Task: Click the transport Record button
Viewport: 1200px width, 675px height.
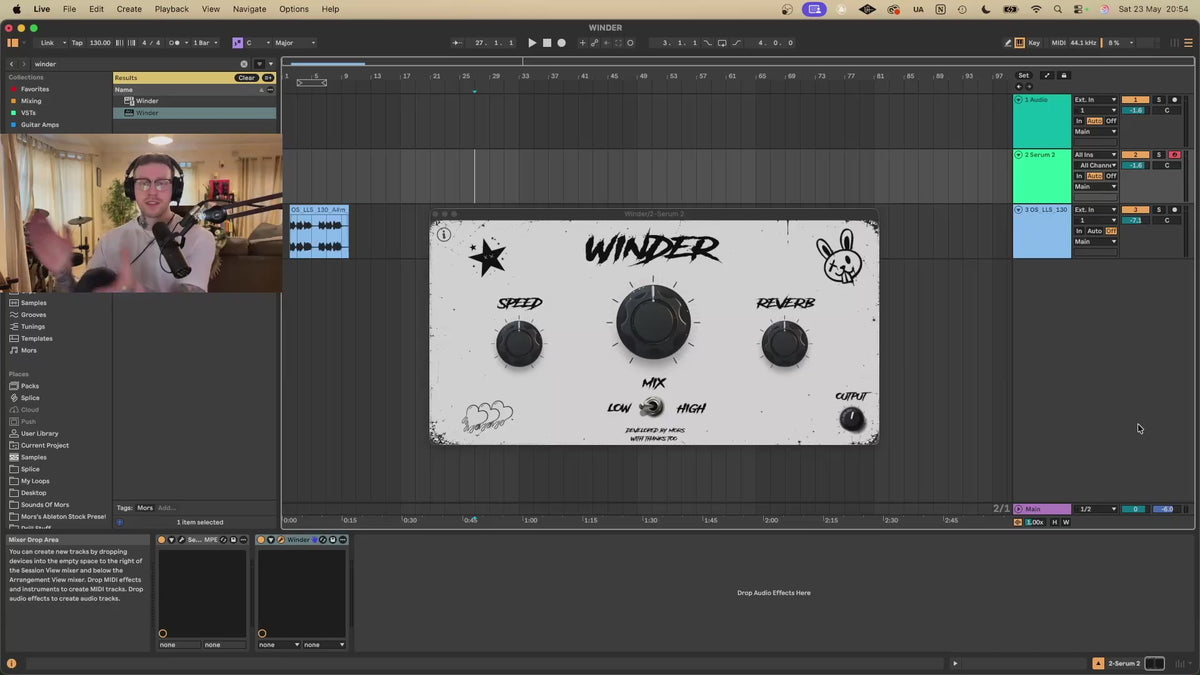Action: [561, 43]
